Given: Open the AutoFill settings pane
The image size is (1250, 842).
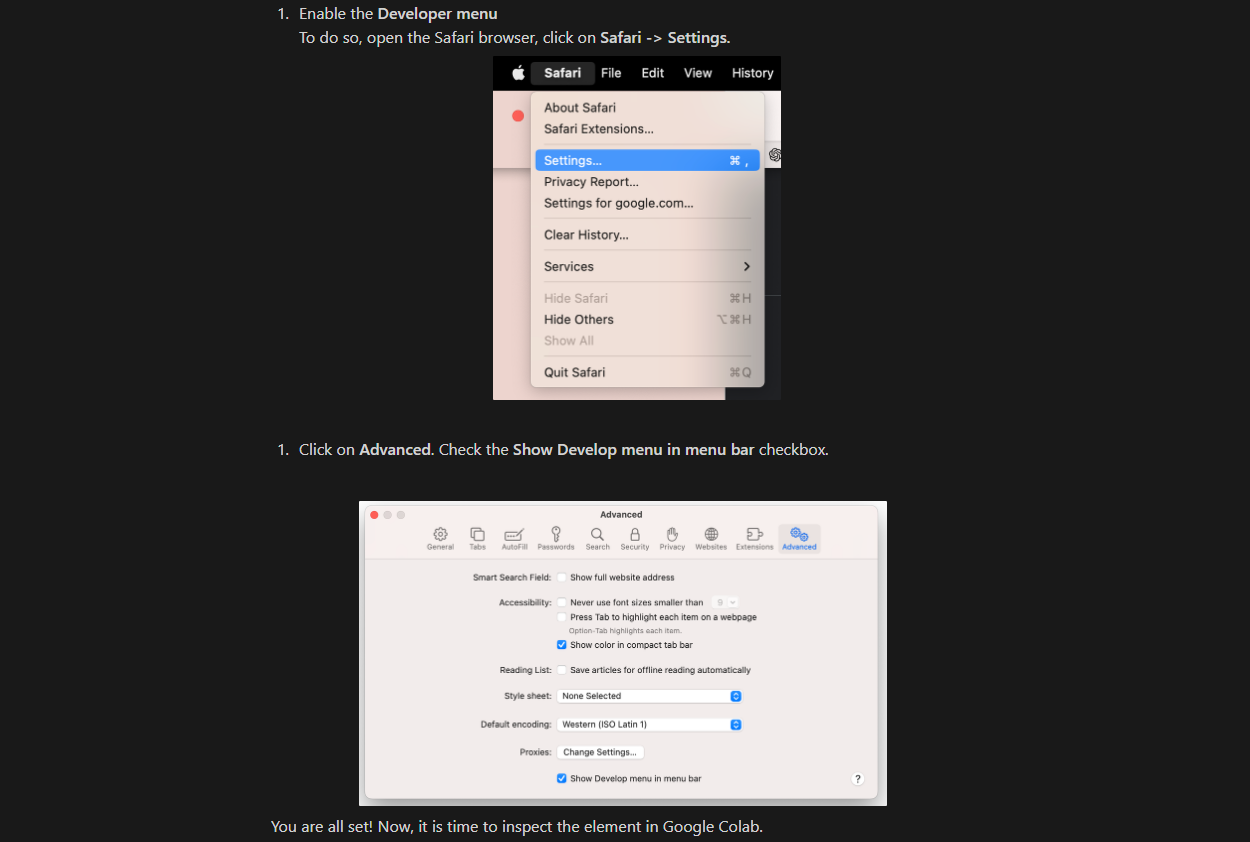Looking at the screenshot, I should tap(514, 539).
